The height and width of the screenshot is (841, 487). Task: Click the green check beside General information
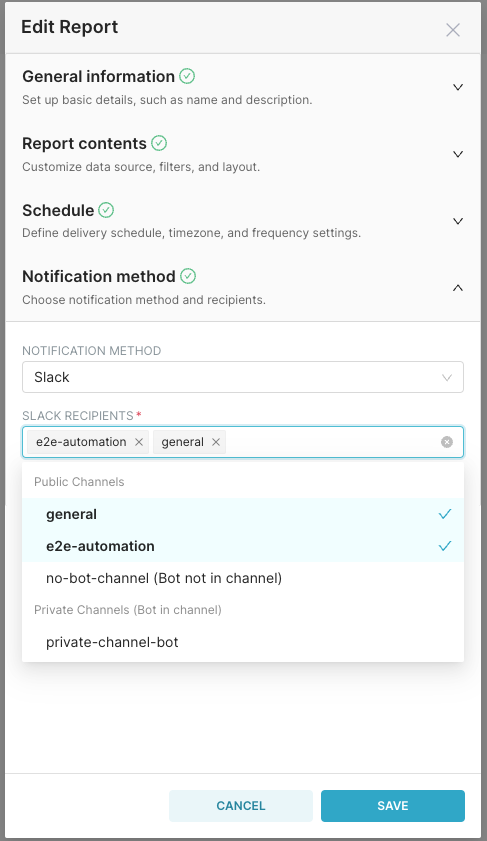click(x=187, y=76)
